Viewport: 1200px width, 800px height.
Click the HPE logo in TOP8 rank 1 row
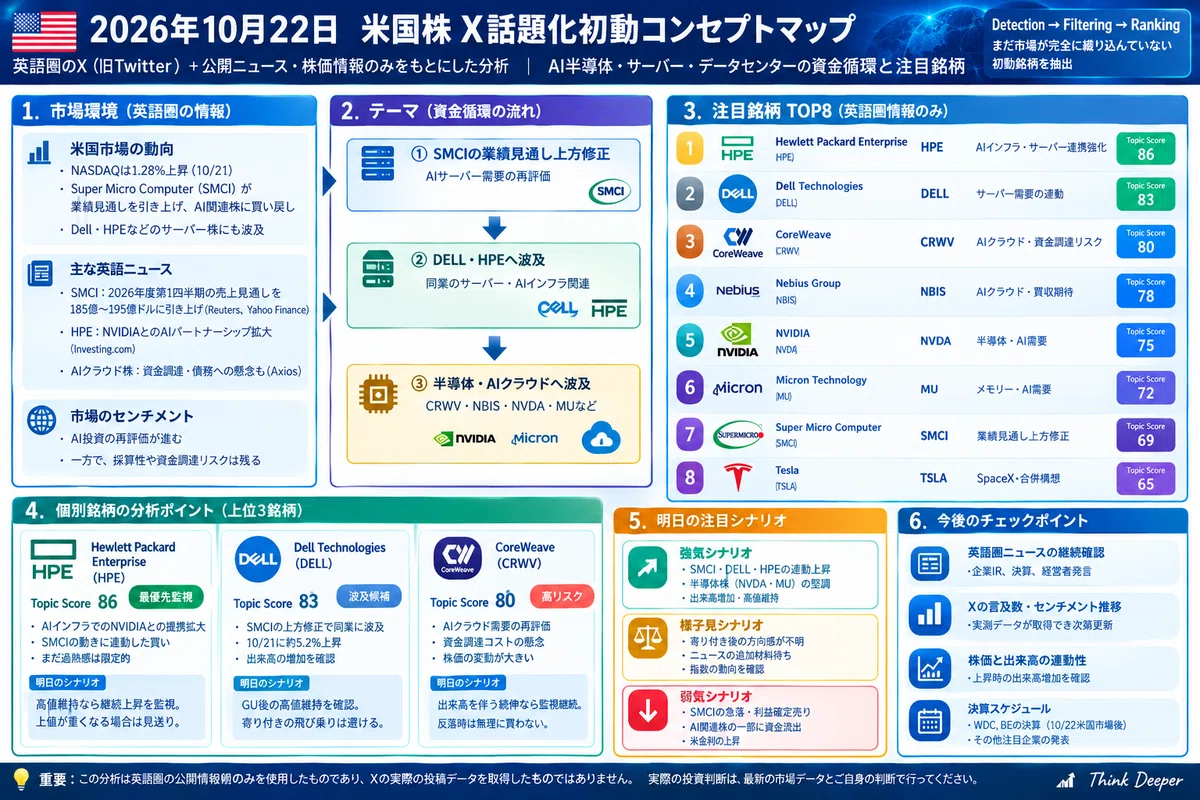(737, 149)
